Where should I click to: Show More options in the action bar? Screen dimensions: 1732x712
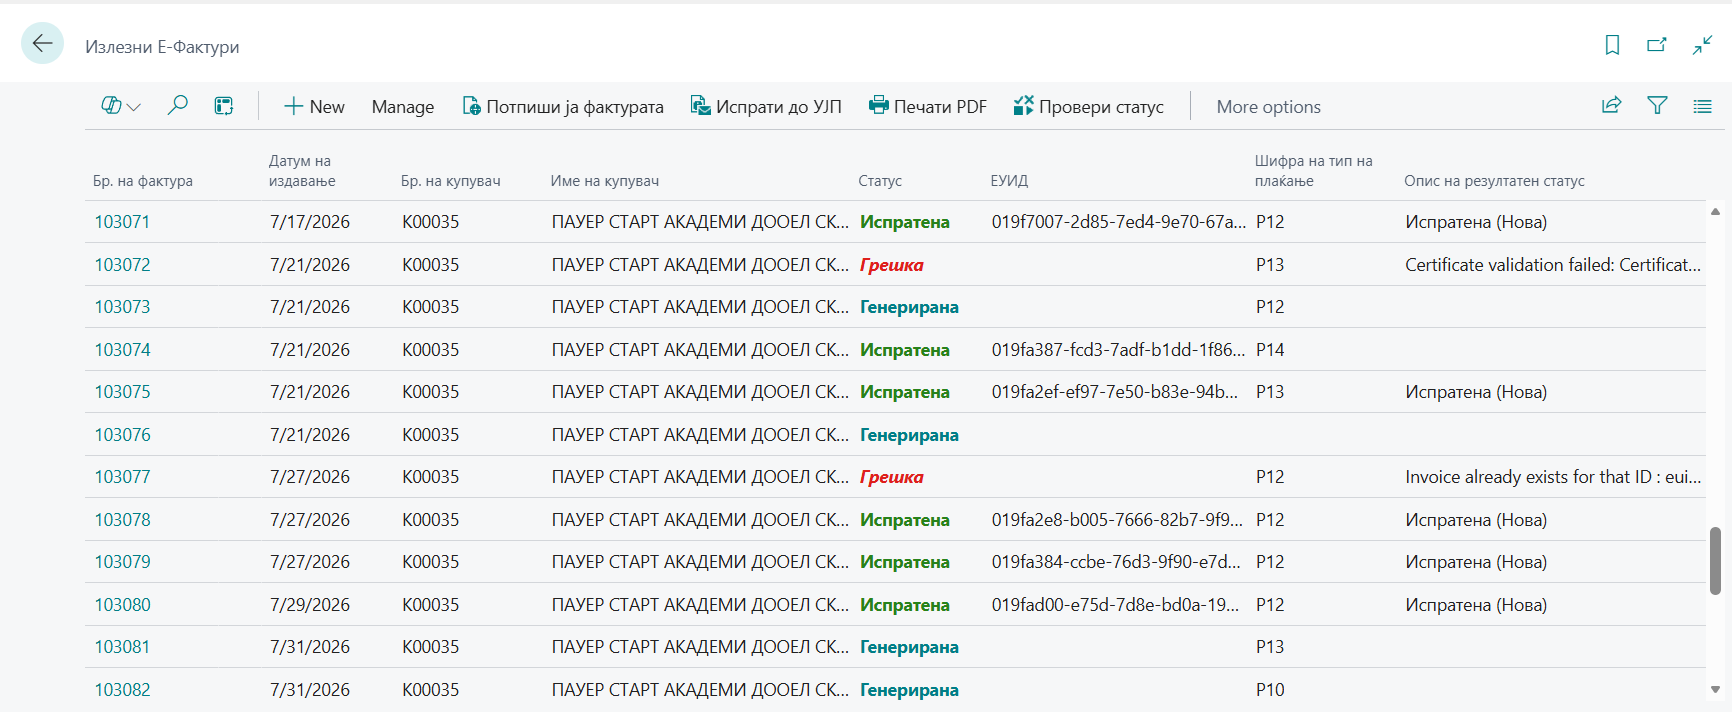point(1268,107)
